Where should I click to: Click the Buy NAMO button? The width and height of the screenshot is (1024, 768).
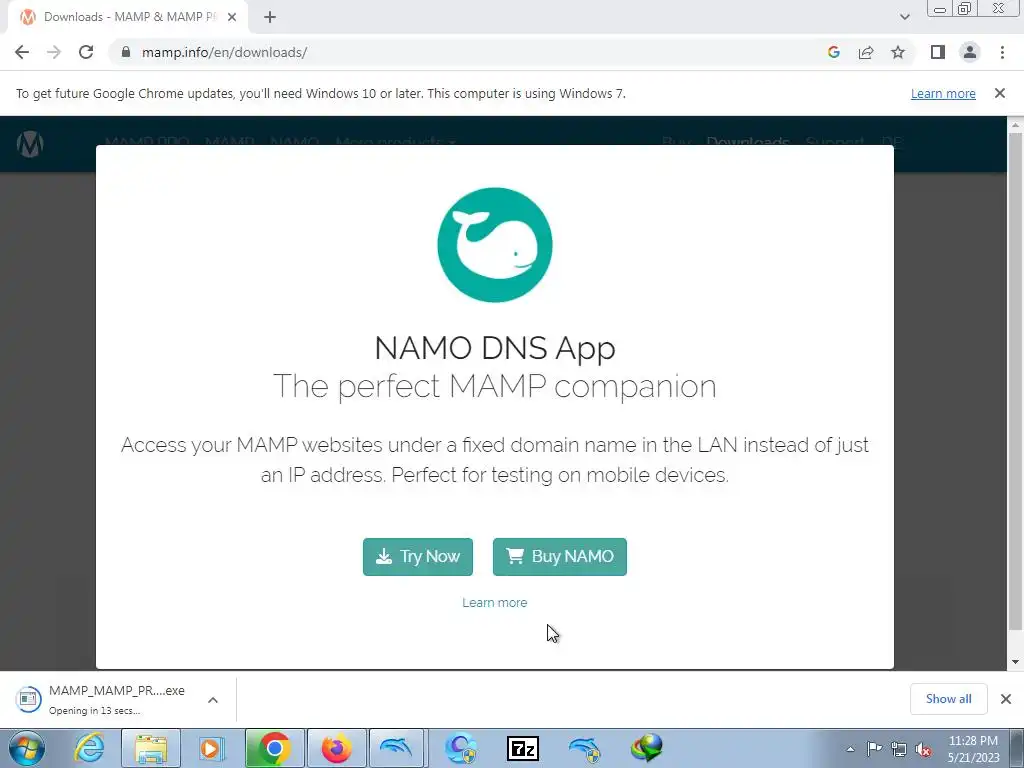560,556
